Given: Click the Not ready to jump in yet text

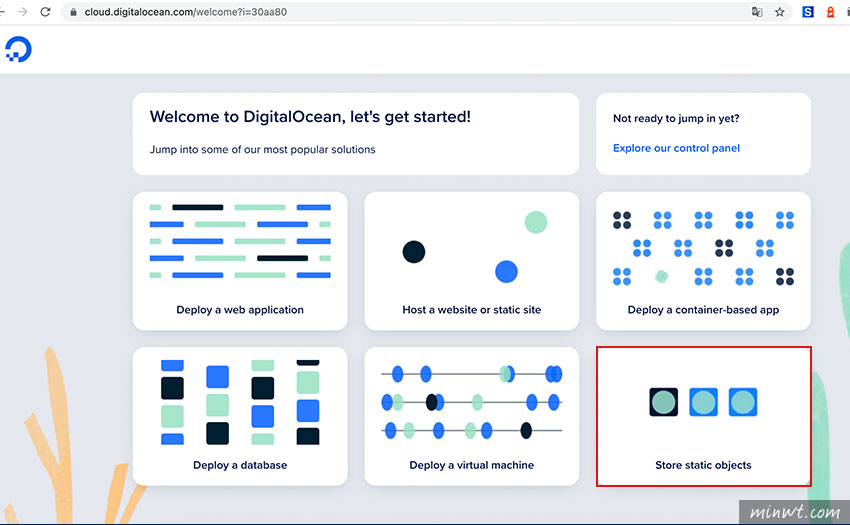Looking at the screenshot, I should (676, 118).
